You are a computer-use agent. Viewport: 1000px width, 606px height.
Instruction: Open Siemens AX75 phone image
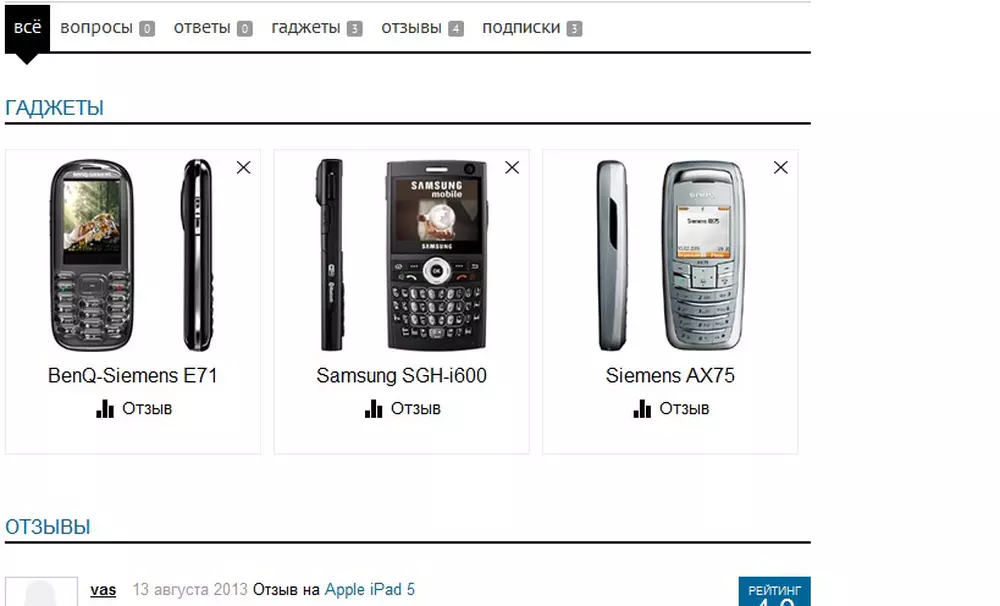click(670, 255)
